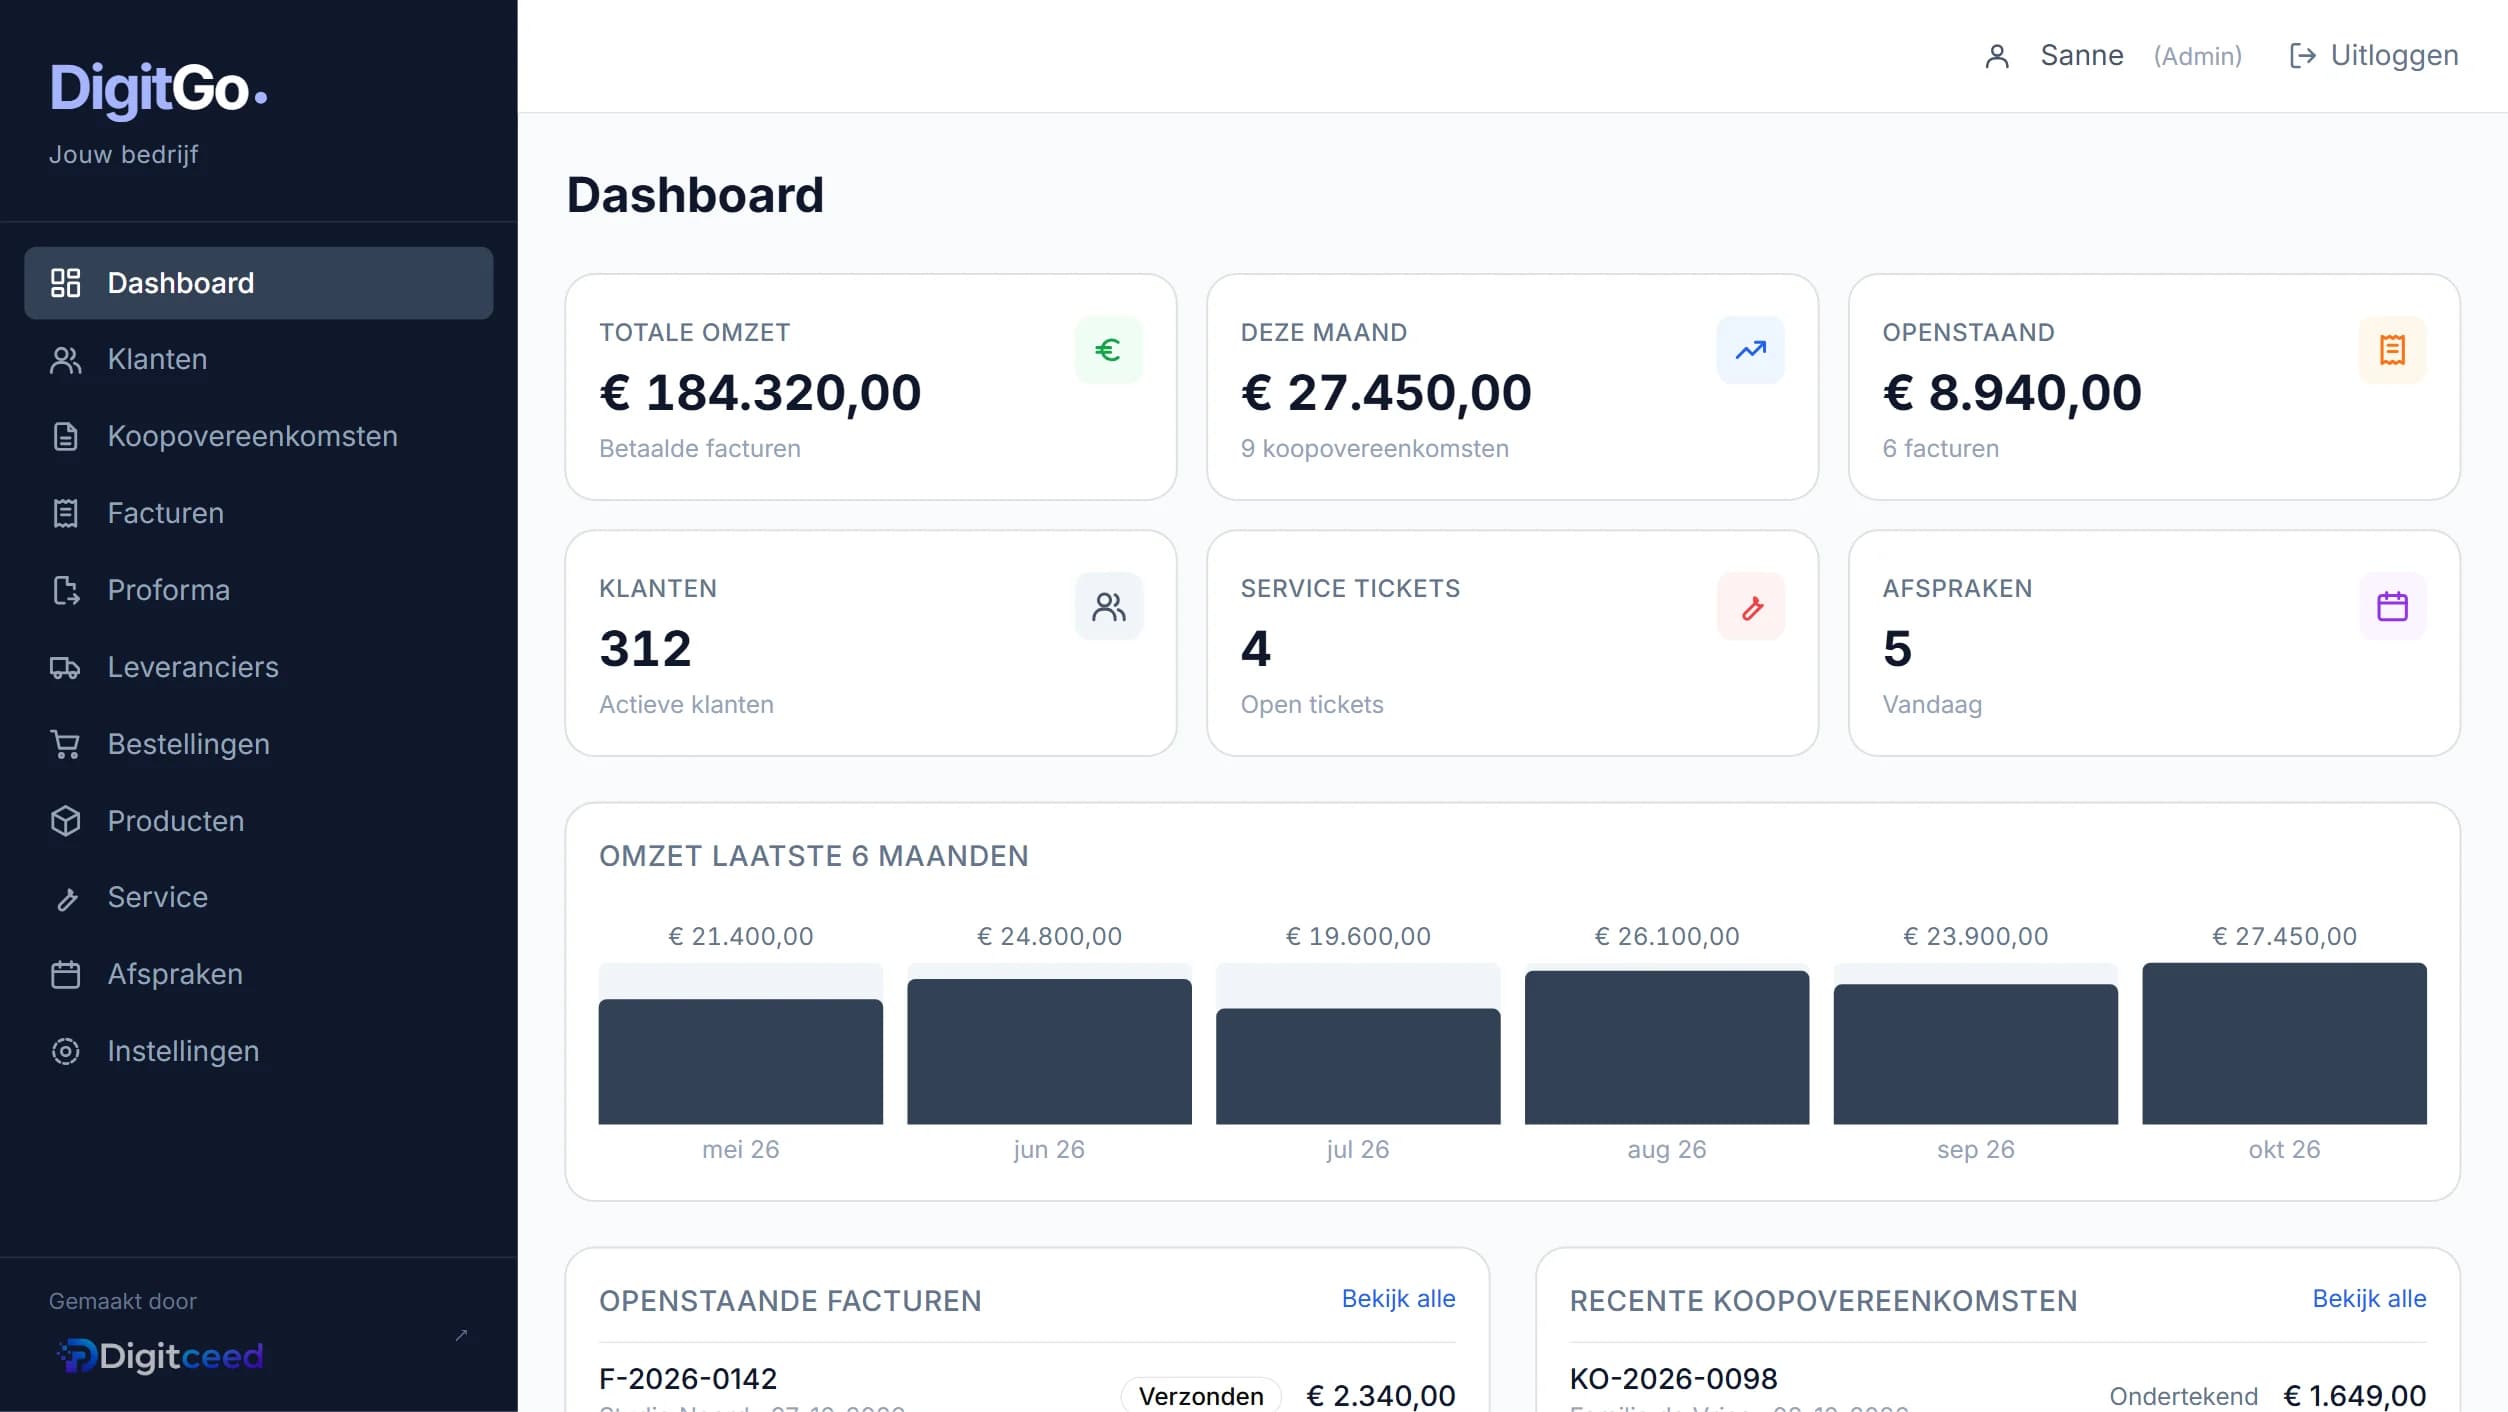Click the € 24.800,00 label above jun 26
2508x1412 pixels.
pyautogui.click(x=1049, y=937)
